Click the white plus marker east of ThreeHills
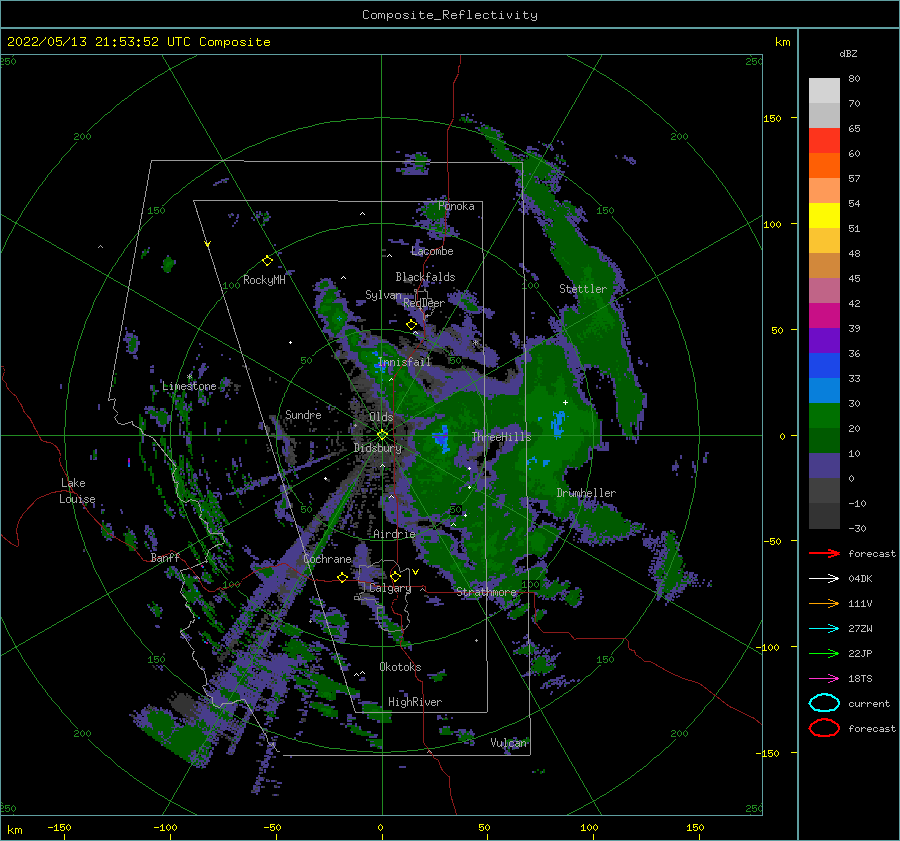The width and height of the screenshot is (900, 841). (565, 402)
